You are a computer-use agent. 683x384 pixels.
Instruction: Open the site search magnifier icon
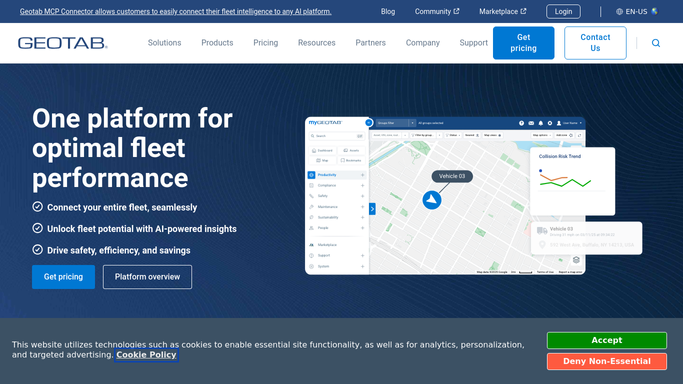coord(656,43)
